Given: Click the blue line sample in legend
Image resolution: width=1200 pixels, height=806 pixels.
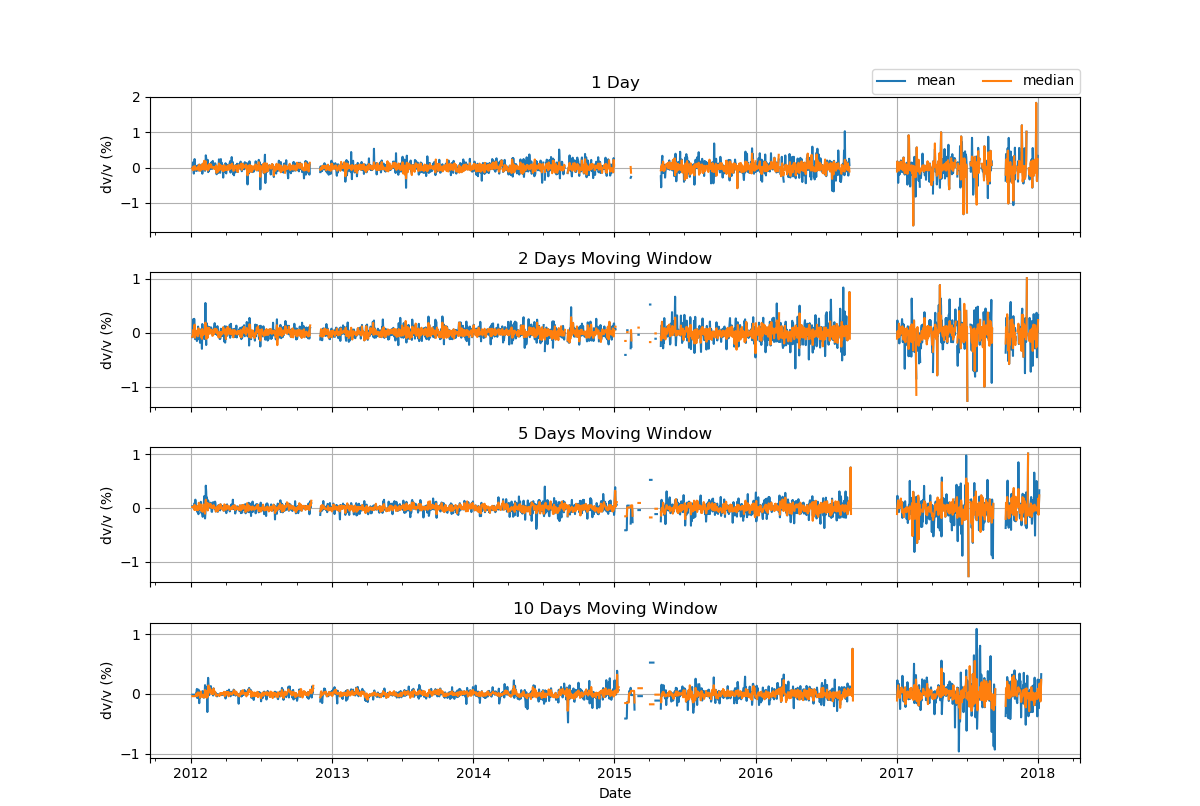Looking at the screenshot, I should (x=893, y=82).
